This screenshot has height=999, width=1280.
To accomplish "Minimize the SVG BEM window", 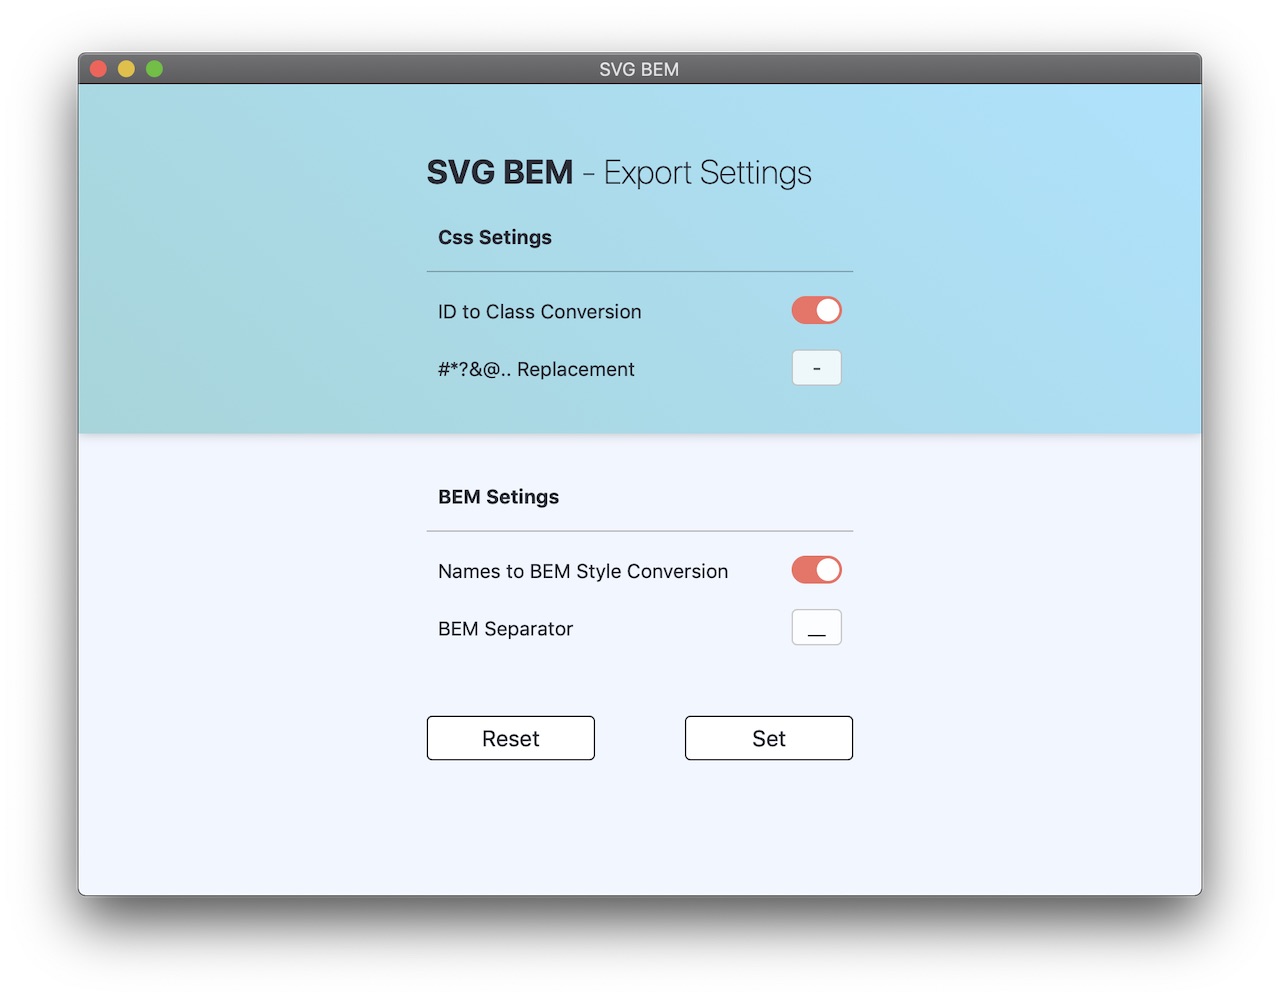I will pyautogui.click(x=126, y=69).
